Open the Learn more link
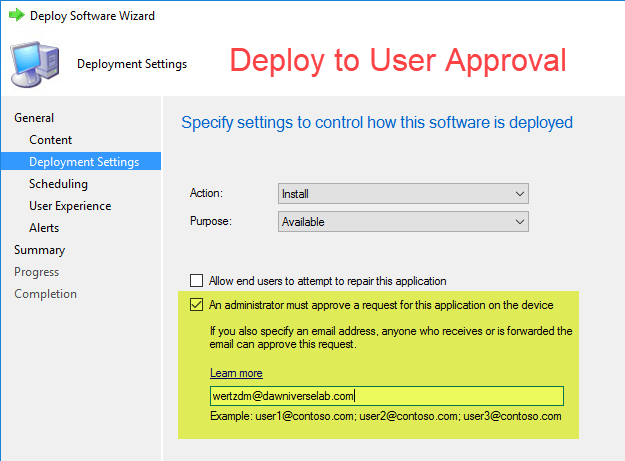625x461 pixels. [x=236, y=373]
